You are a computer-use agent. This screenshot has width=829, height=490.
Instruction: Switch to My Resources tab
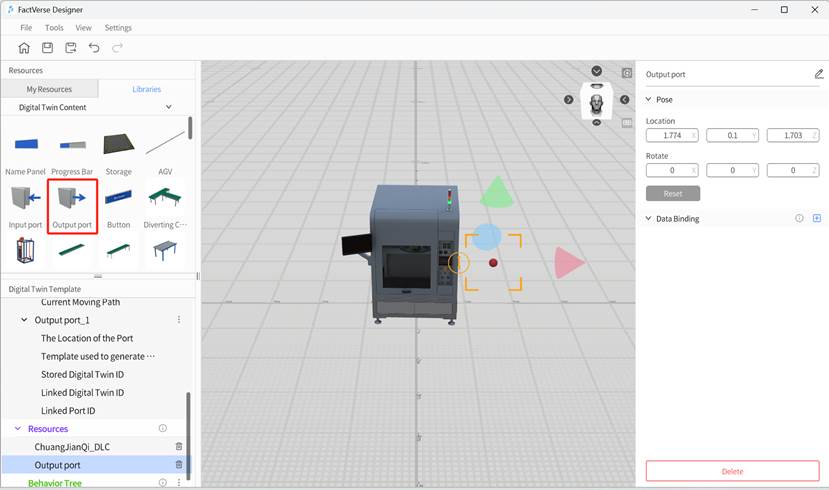[x=49, y=89]
